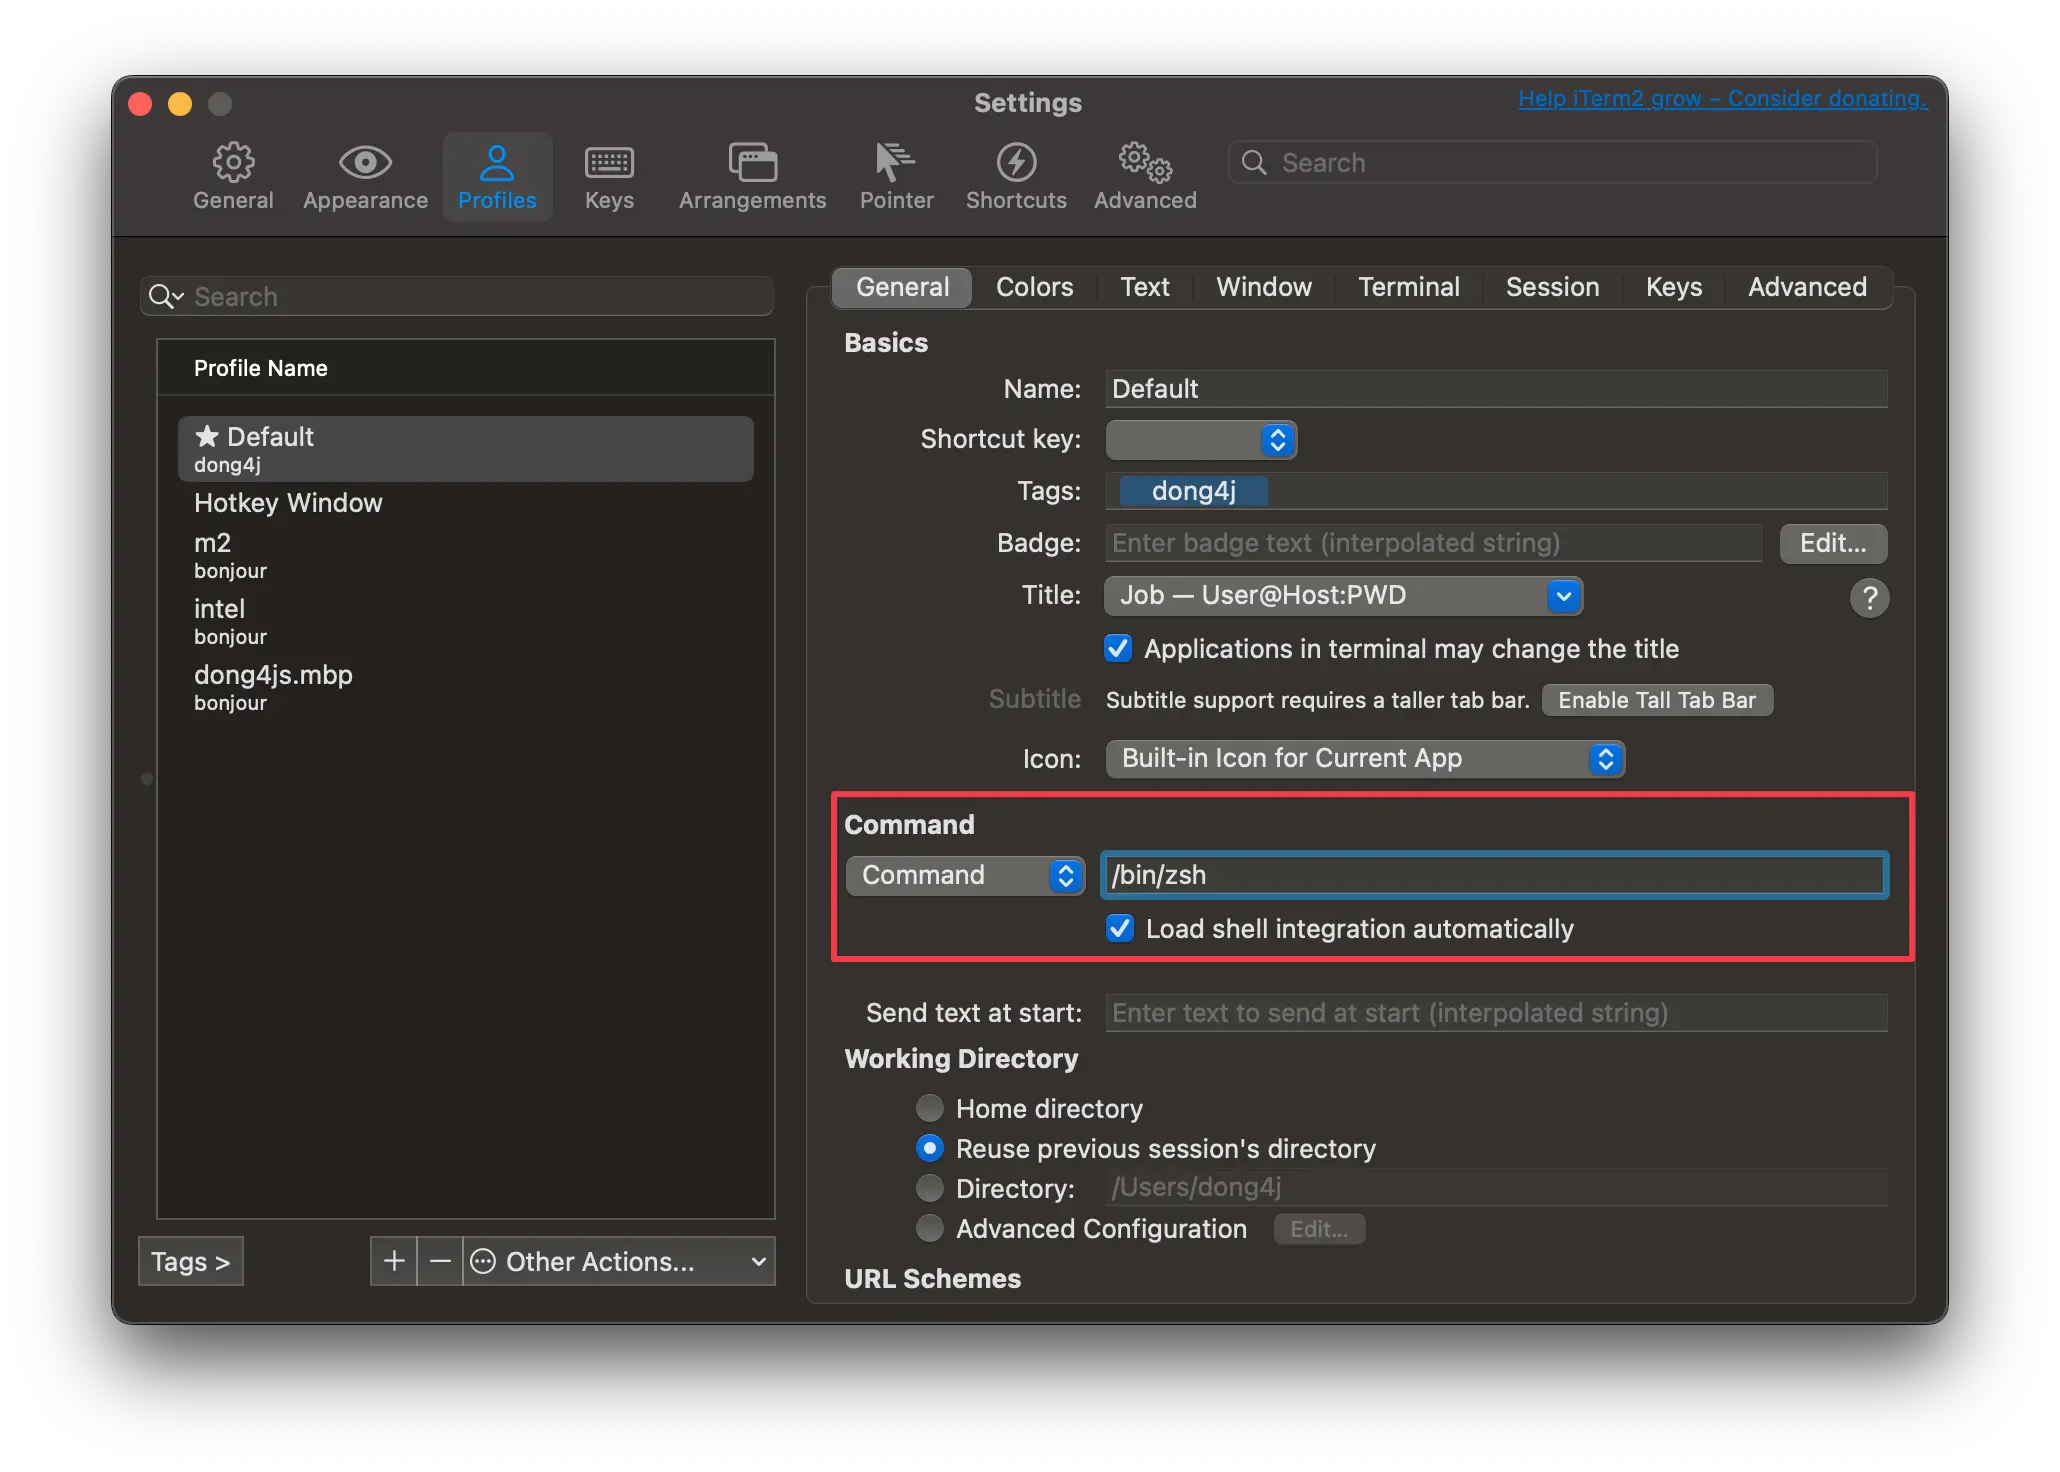Add a new profile with plus button

pyautogui.click(x=394, y=1261)
